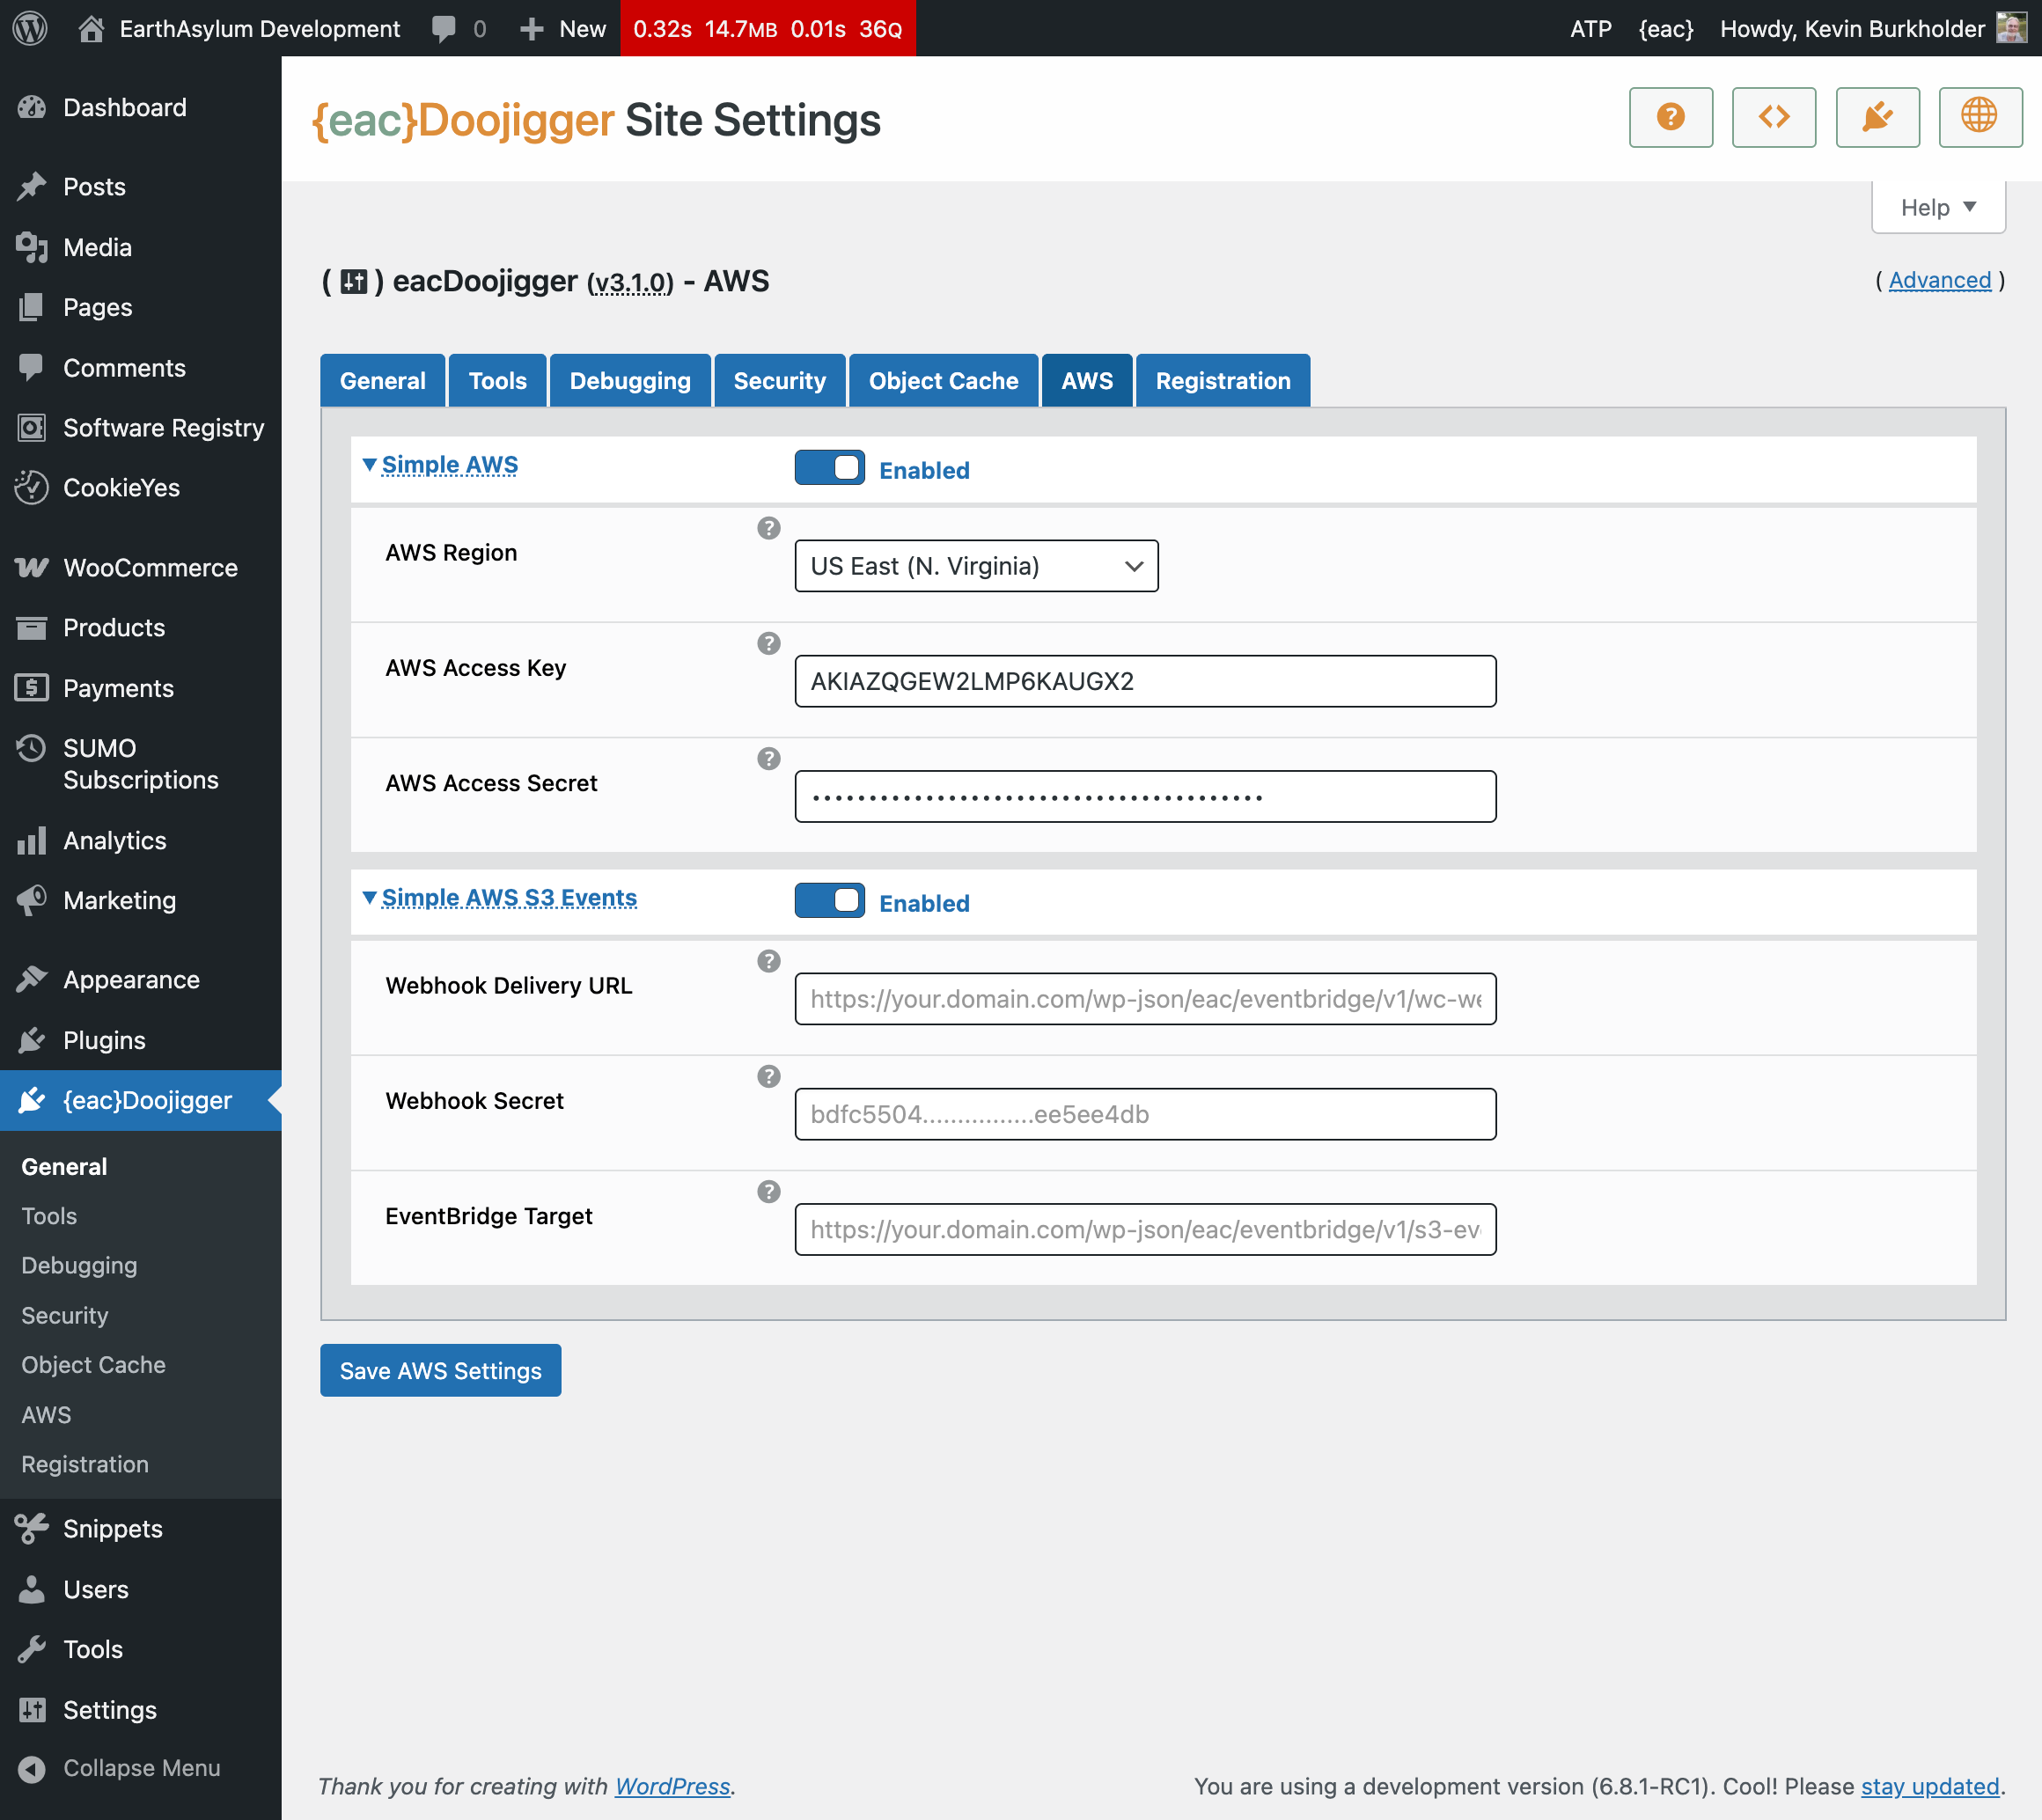2042x1820 pixels.
Task: Click Save AWS Settings button
Action: click(x=440, y=1370)
